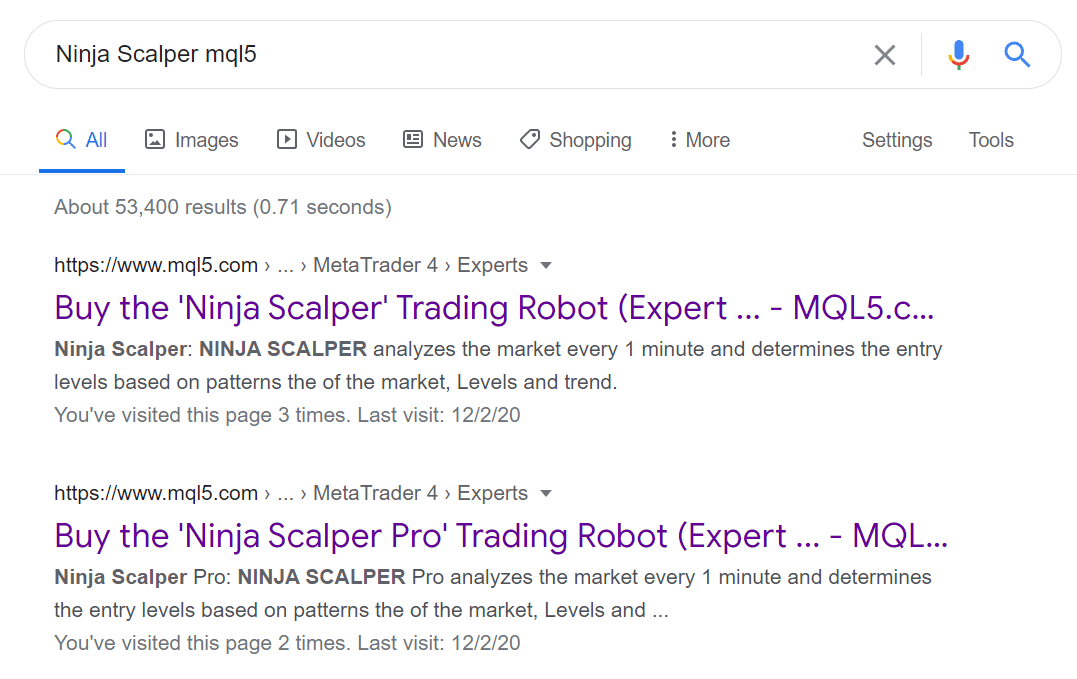The width and height of the screenshot is (1077, 679).
Task: Open search Settings
Action: [x=897, y=140]
